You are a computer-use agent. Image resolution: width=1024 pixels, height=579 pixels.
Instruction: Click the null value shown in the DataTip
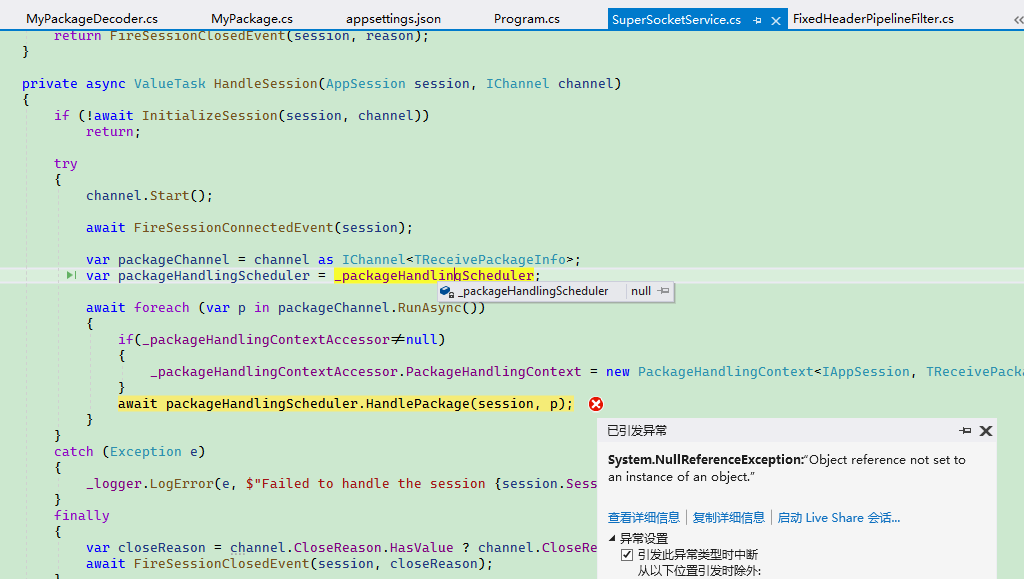pyautogui.click(x=641, y=291)
